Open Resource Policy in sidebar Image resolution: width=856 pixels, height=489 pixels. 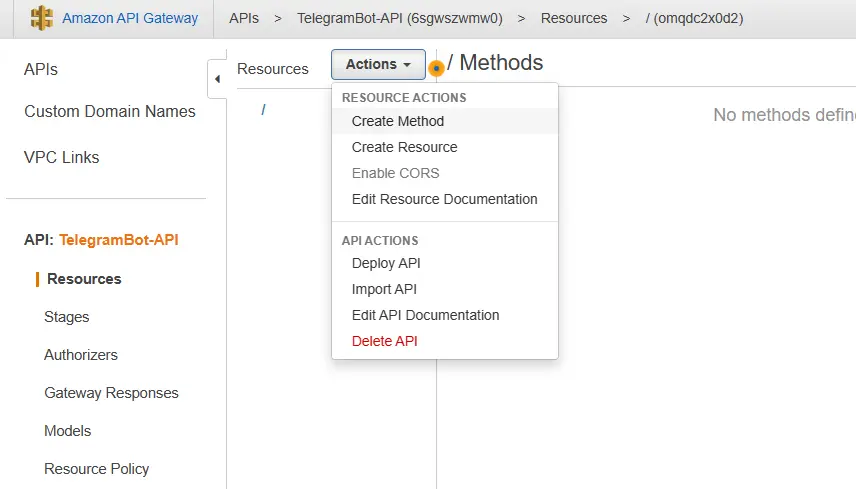coord(96,469)
